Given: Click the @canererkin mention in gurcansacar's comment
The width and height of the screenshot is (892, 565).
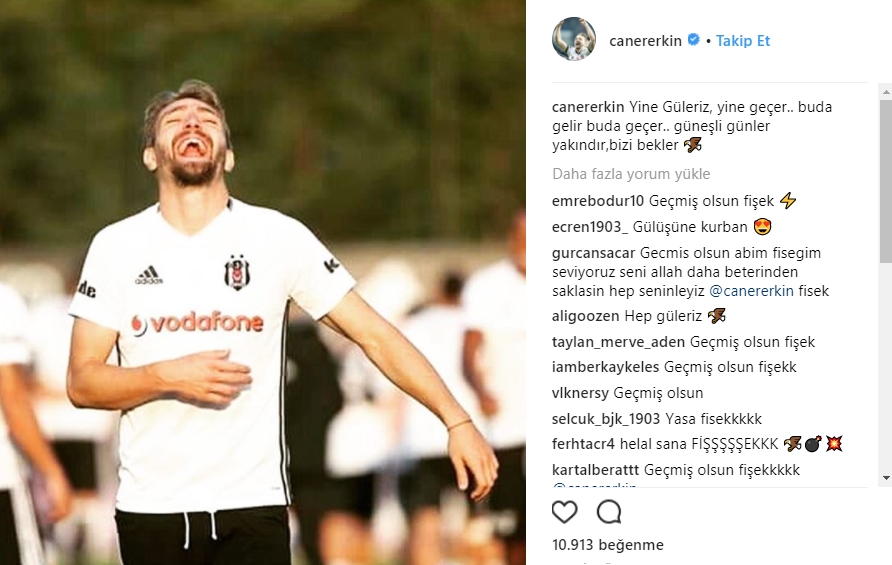Looking at the screenshot, I should tap(751, 291).
